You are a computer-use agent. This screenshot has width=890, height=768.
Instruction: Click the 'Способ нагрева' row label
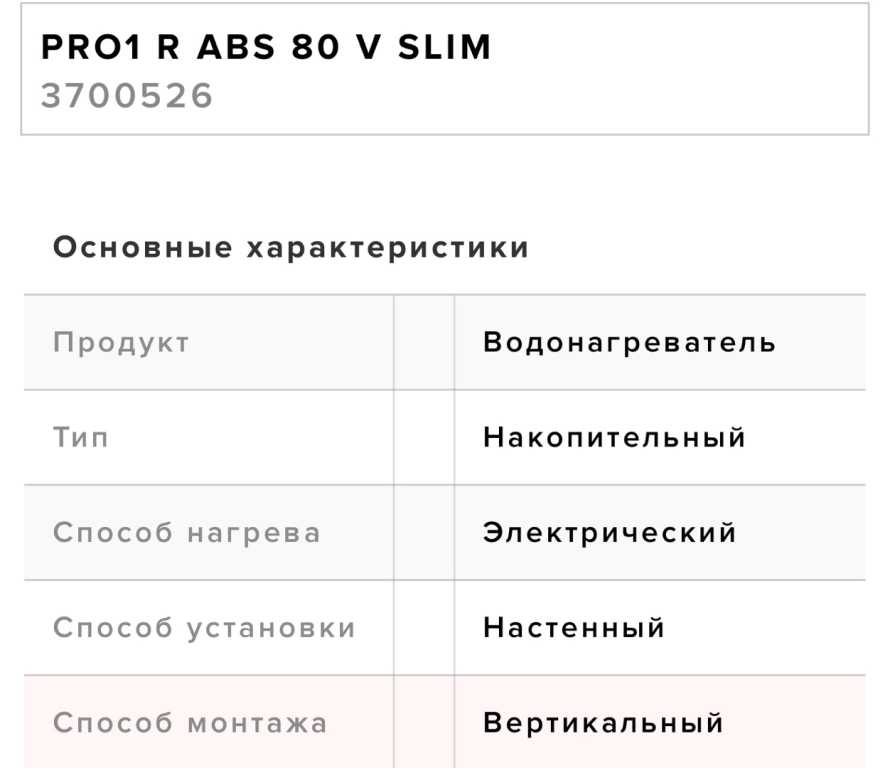coord(187,532)
